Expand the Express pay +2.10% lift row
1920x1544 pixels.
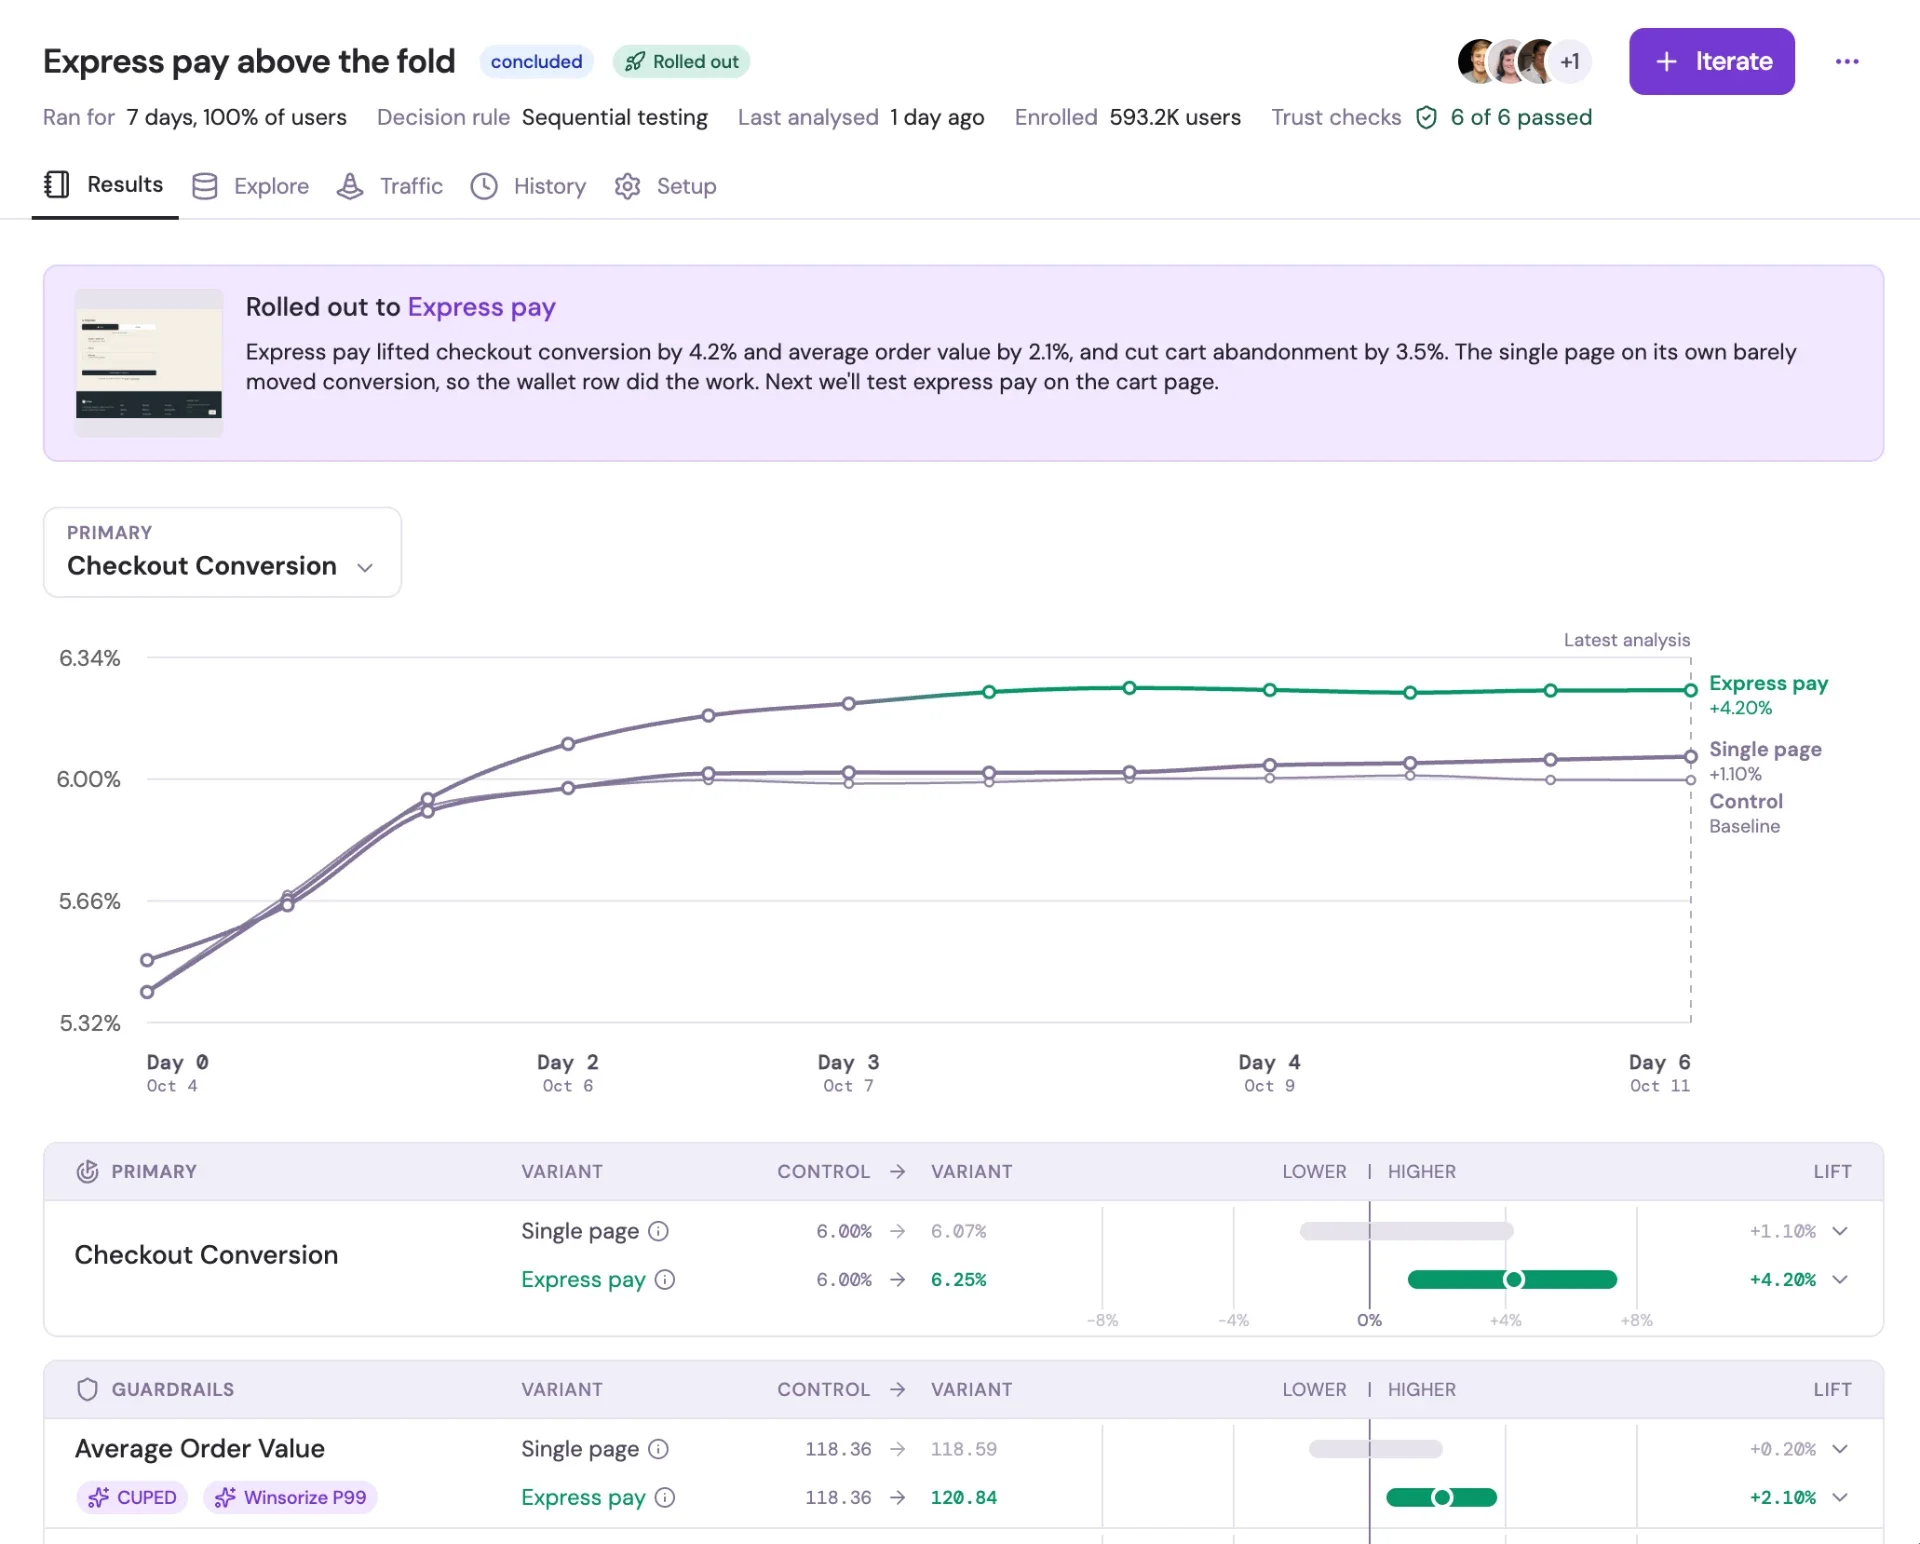coord(1840,1498)
